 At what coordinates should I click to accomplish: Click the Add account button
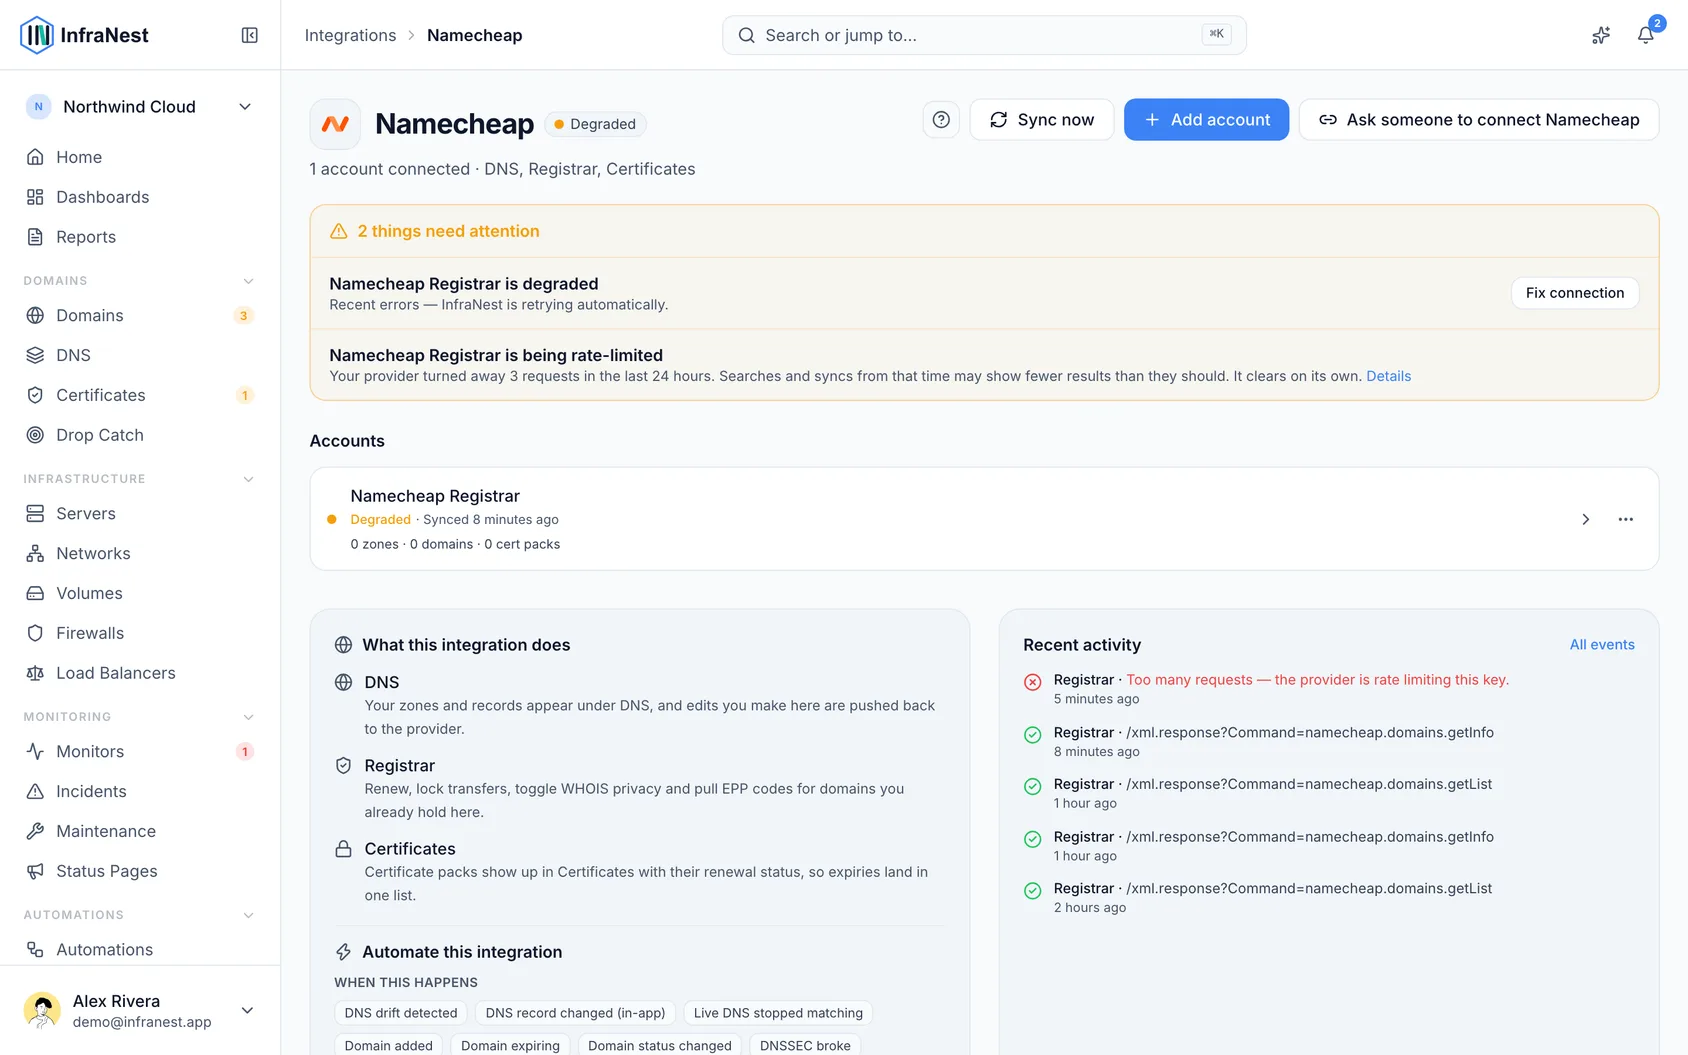[x=1206, y=120]
